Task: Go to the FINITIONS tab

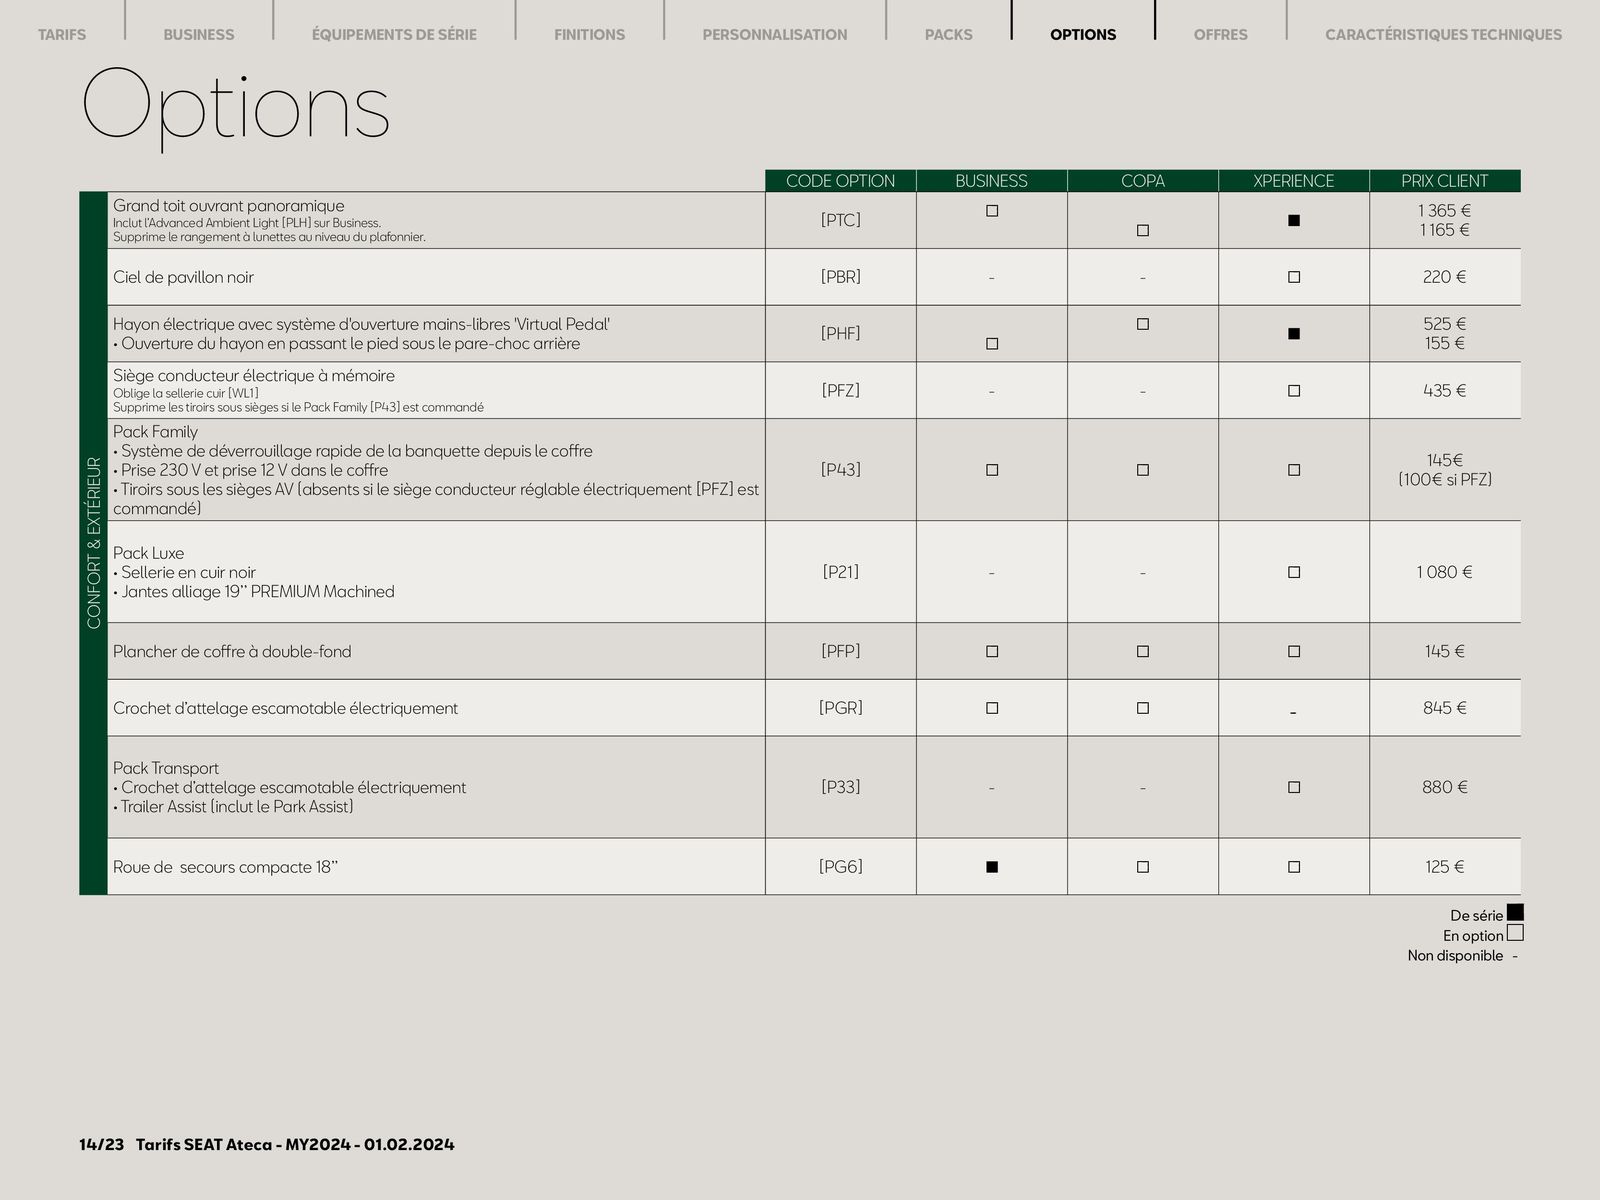Action: 589,34
